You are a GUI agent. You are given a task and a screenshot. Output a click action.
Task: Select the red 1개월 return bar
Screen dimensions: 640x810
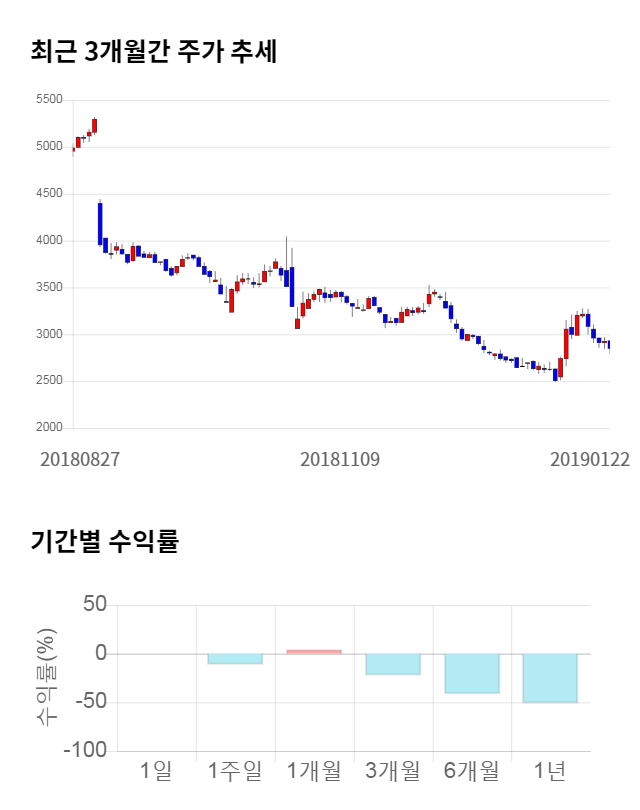(x=314, y=652)
